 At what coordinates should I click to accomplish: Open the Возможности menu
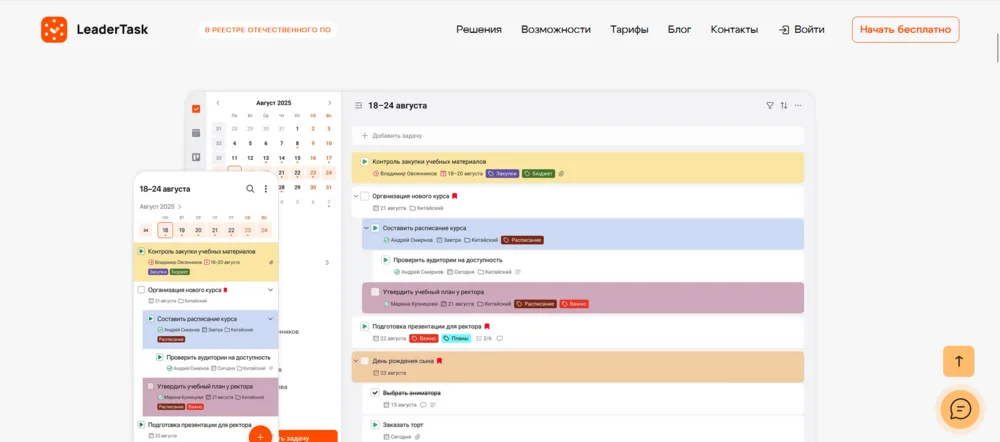555,29
